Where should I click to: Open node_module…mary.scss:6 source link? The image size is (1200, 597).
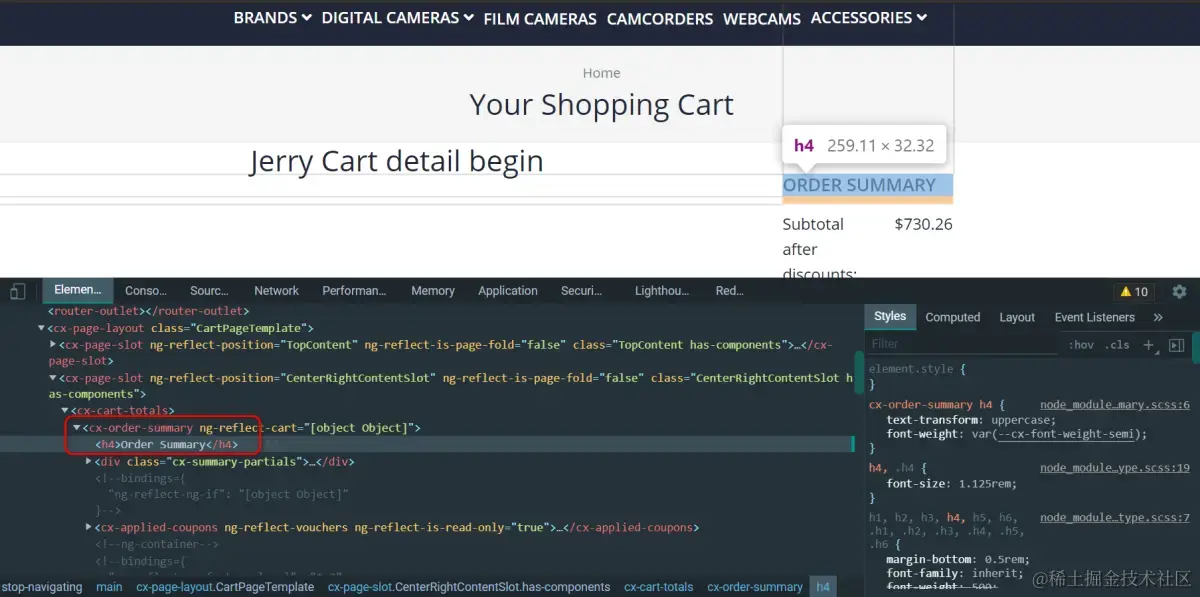(1115, 405)
